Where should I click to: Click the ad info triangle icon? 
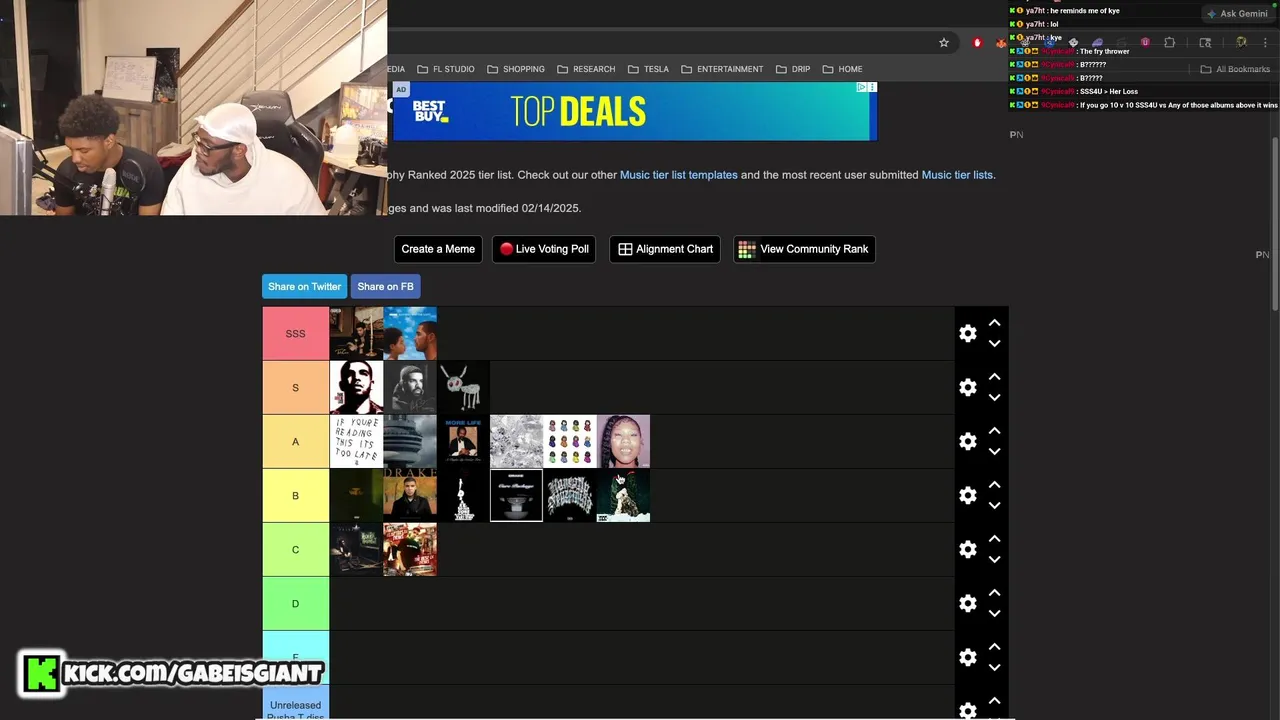862,87
